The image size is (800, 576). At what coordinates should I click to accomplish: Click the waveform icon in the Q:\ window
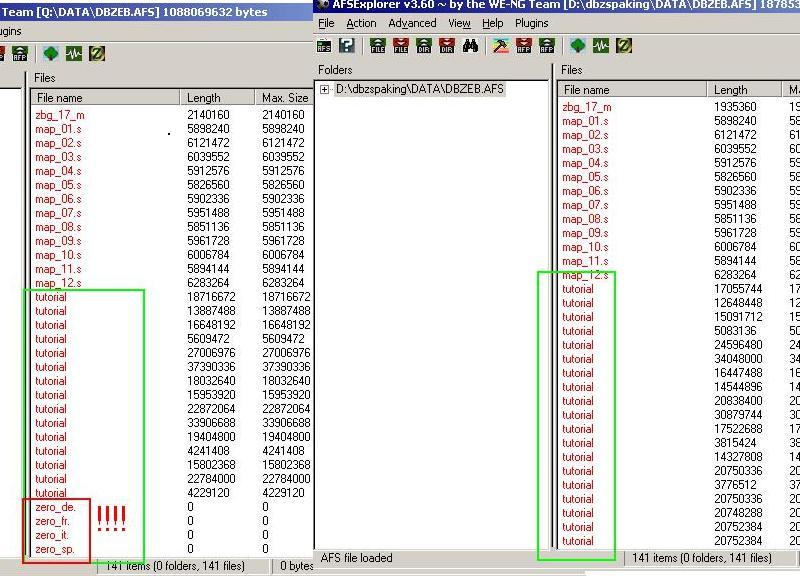click(x=73, y=54)
